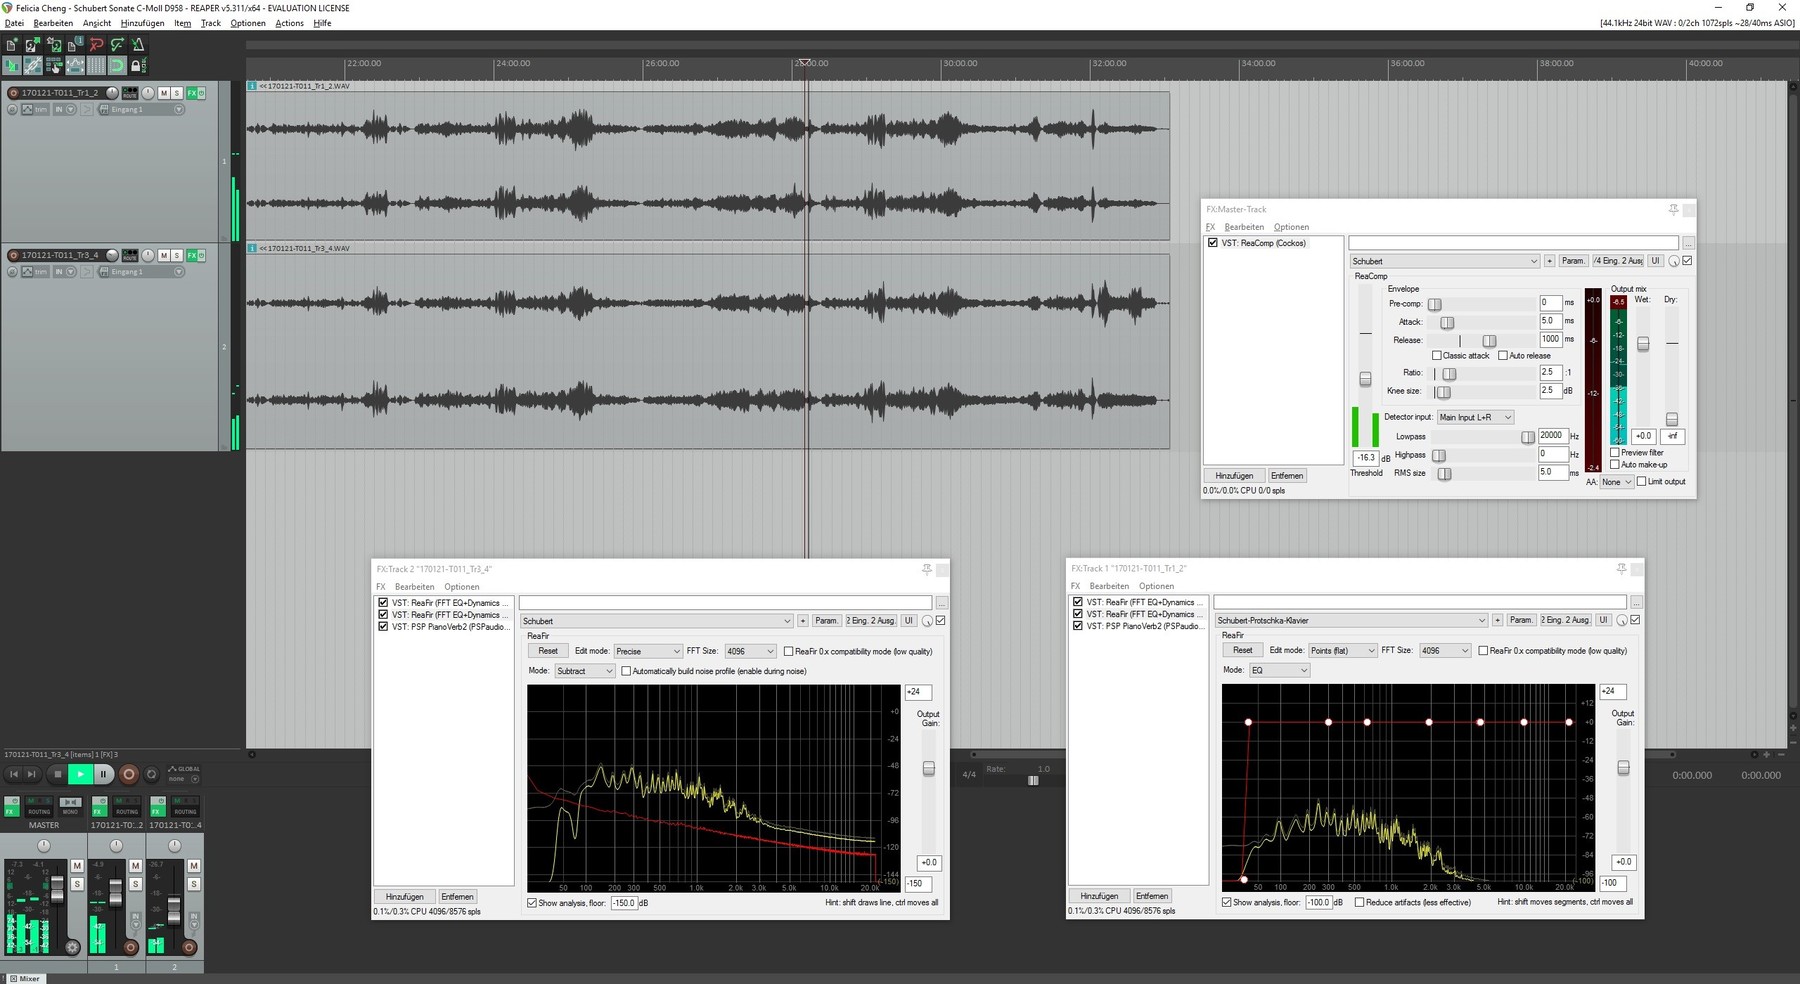Click the red Undo toolbar icon
The width and height of the screenshot is (1800, 984).
[96, 44]
